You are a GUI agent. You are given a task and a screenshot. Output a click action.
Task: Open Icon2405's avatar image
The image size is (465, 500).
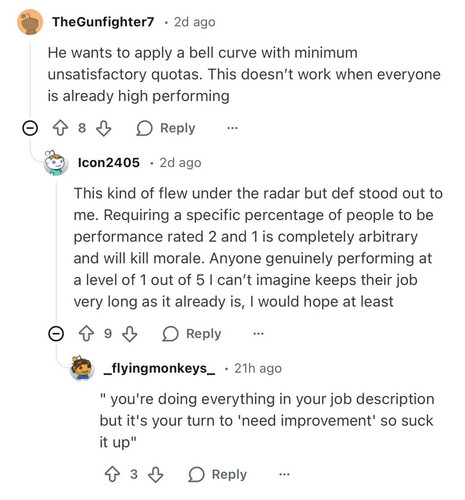[56, 163]
